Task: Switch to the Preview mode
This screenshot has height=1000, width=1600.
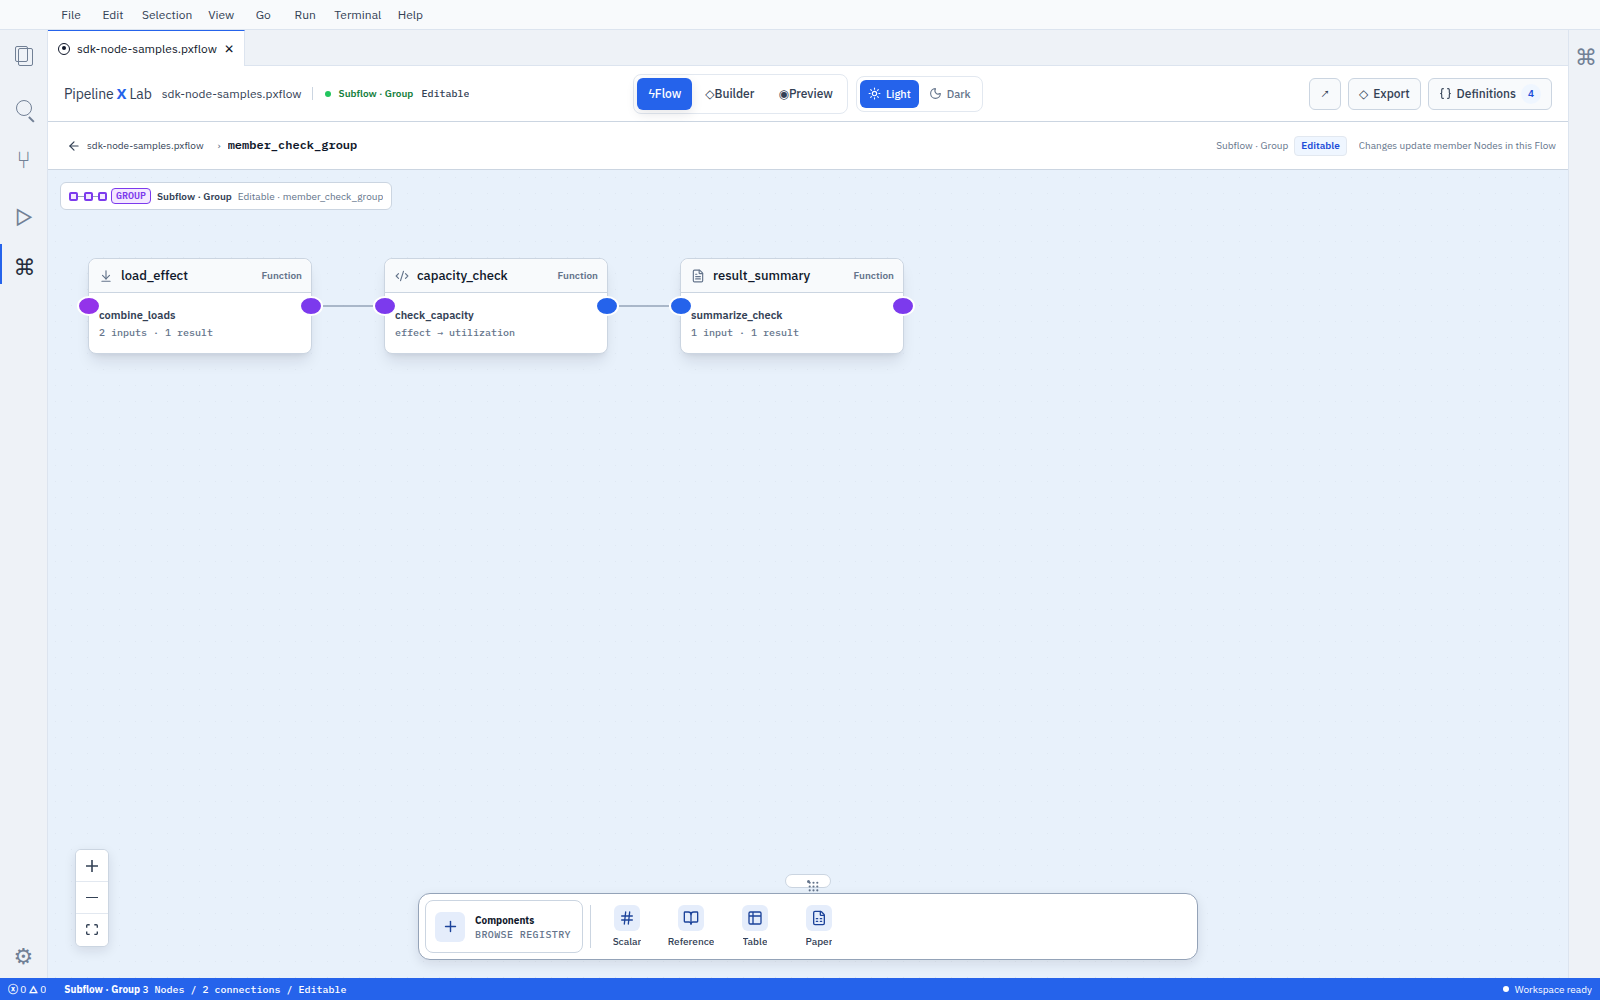Action: (806, 94)
